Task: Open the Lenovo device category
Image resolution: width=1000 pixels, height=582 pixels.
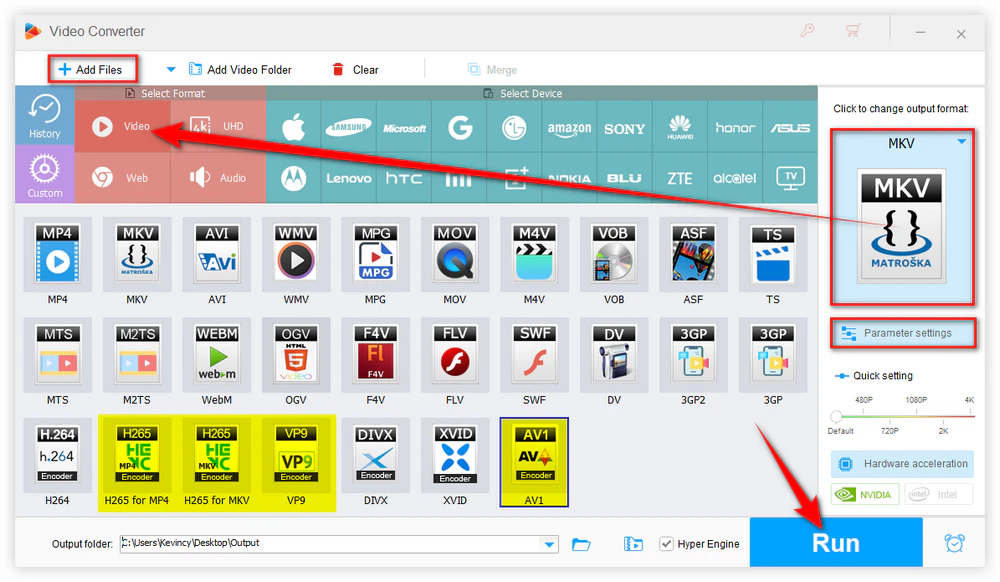Action: click(349, 178)
